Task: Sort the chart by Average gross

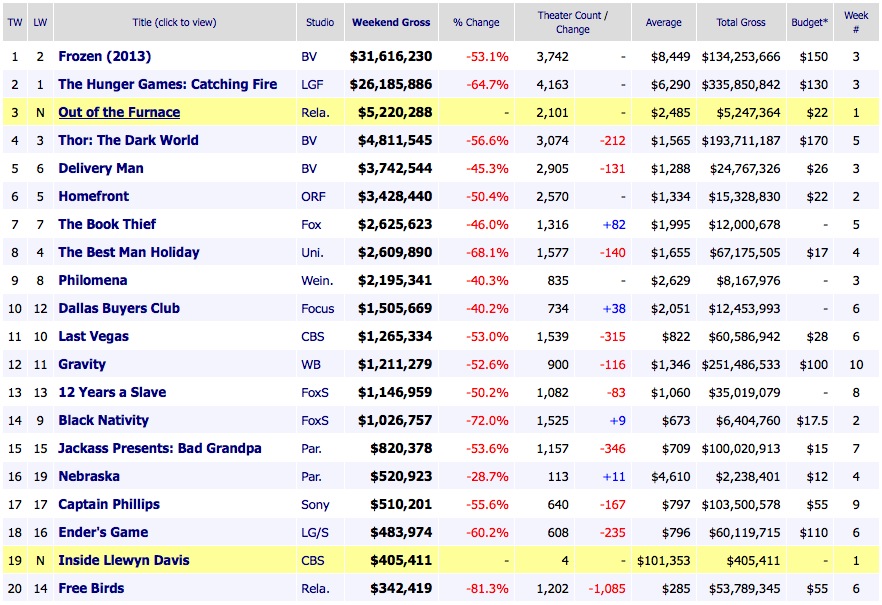Action: pos(663,21)
